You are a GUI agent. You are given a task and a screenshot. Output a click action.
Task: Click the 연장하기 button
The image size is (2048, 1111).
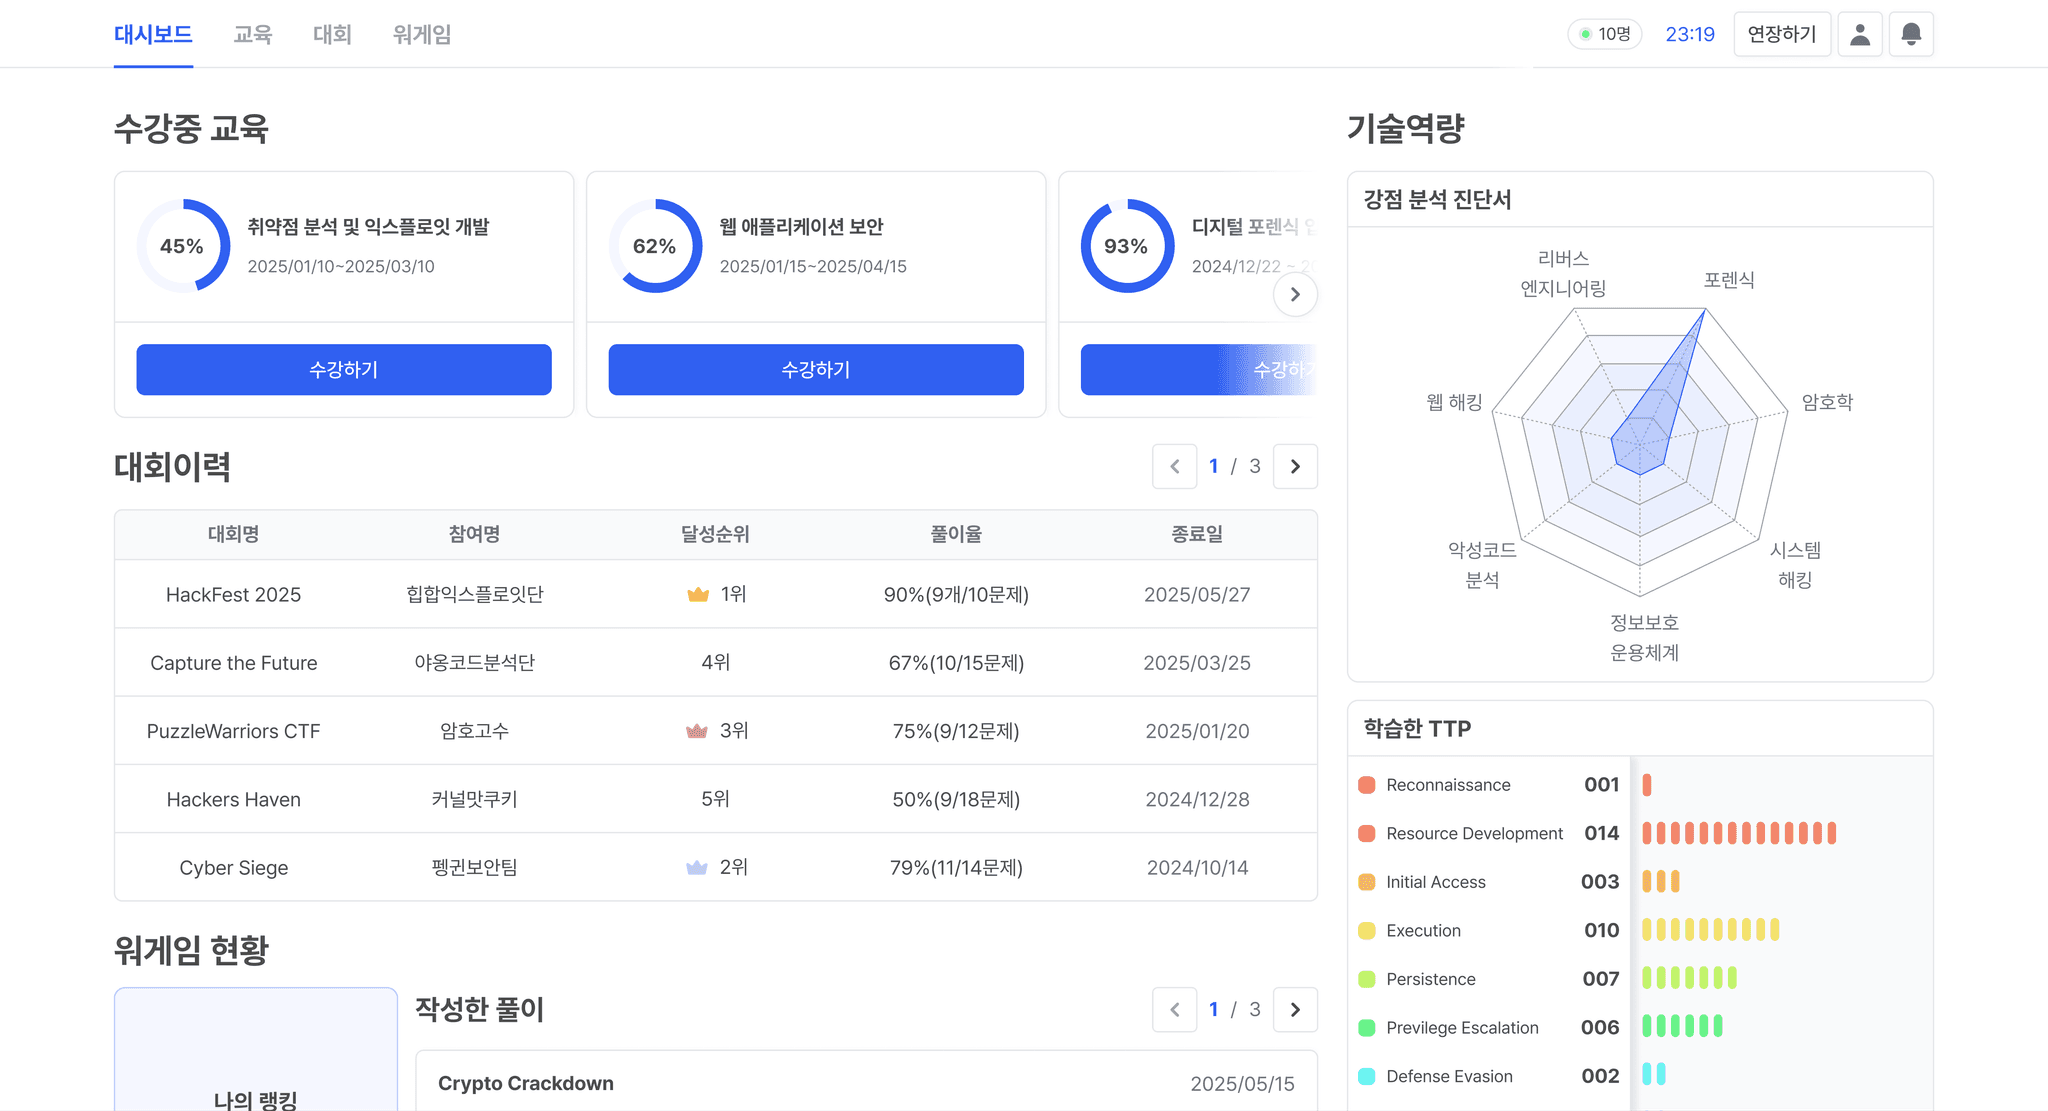1782,34
